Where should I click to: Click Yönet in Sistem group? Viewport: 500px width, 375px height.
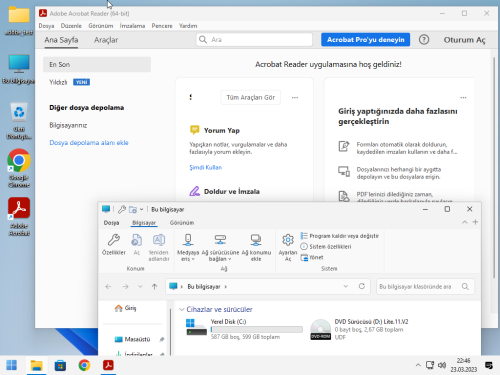312,257
